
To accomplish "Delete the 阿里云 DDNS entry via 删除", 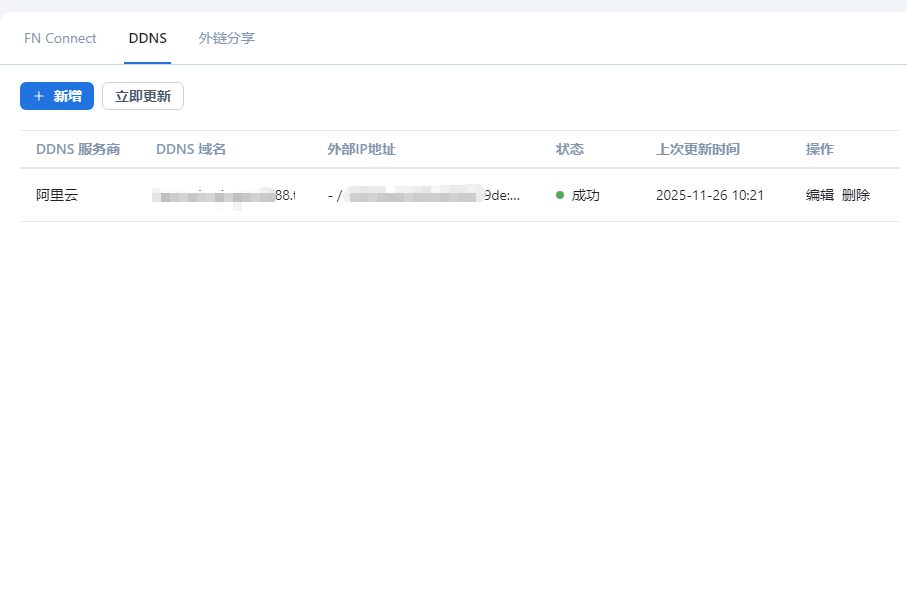I will pos(856,195).
